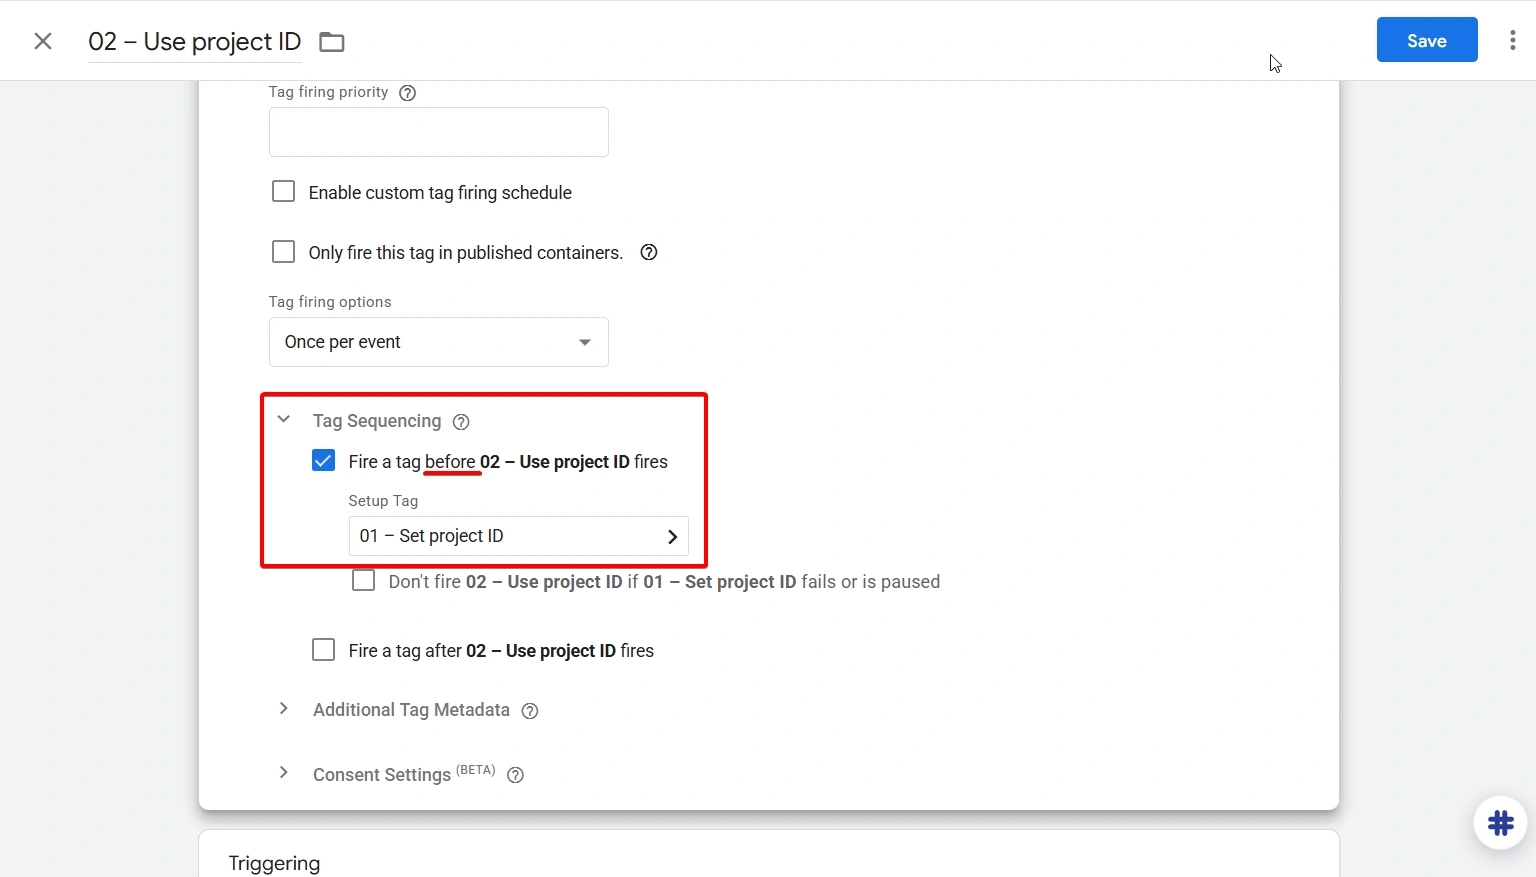
Task: Click help icon next to published containers option
Action: pos(649,252)
